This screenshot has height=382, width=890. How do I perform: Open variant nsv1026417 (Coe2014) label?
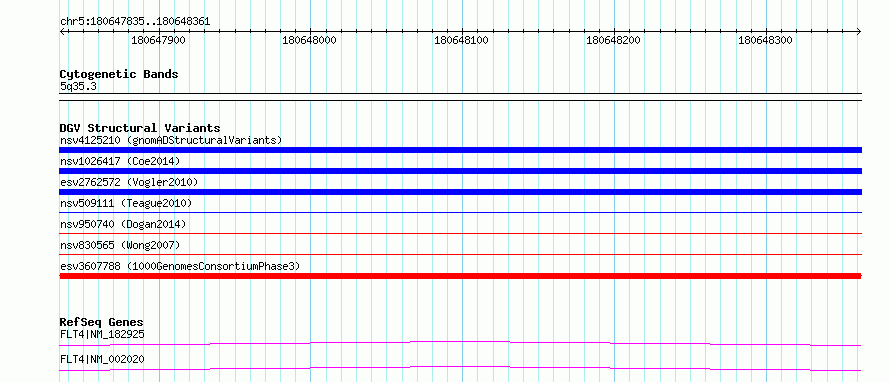120,161
